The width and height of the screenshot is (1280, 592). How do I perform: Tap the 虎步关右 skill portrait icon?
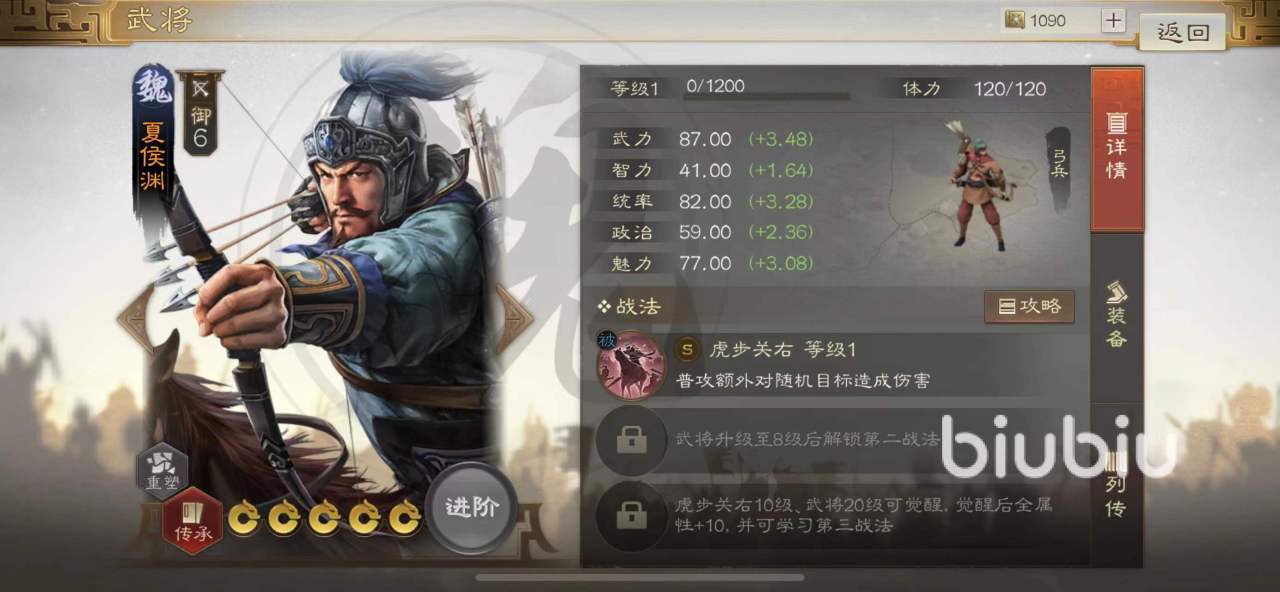[x=631, y=364]
